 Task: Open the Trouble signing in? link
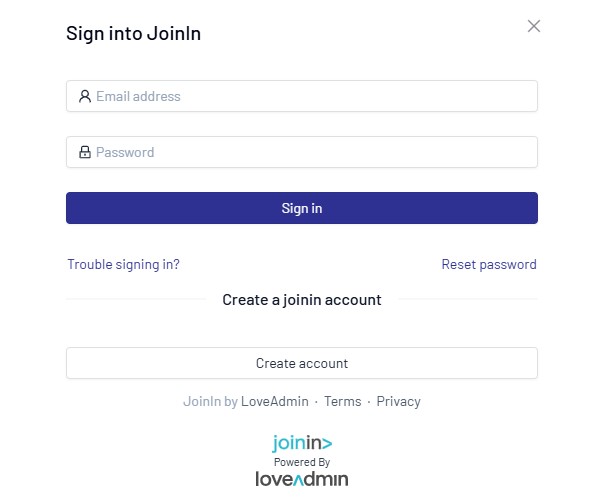click(x=123, y=264)
